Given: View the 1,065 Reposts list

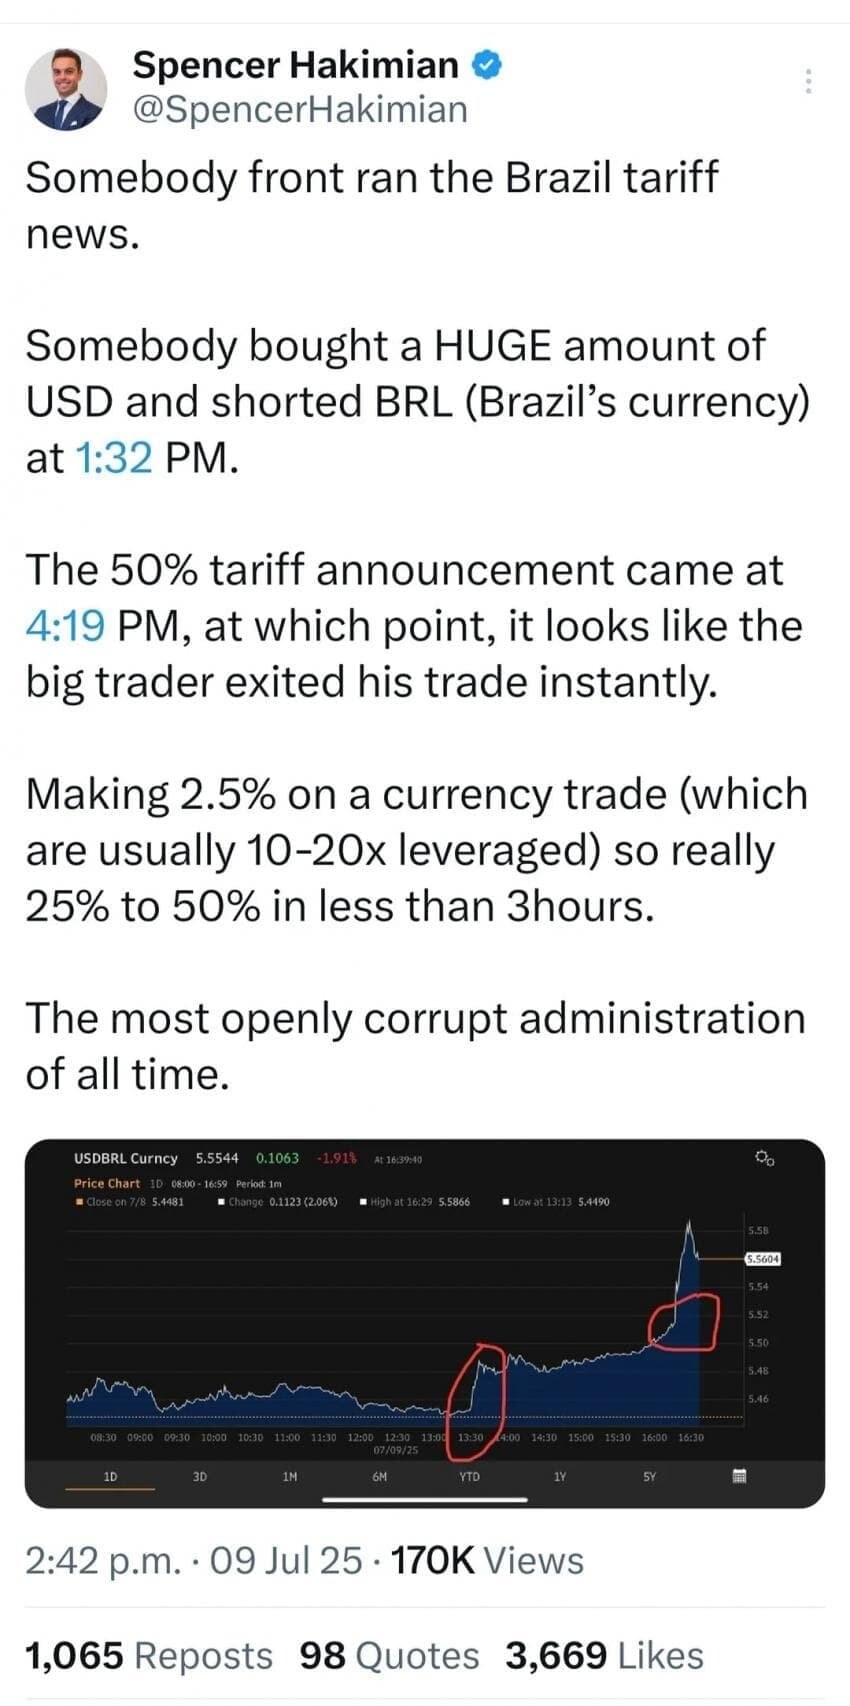Looking at the screenshot, I should [x=148, y=1655].
